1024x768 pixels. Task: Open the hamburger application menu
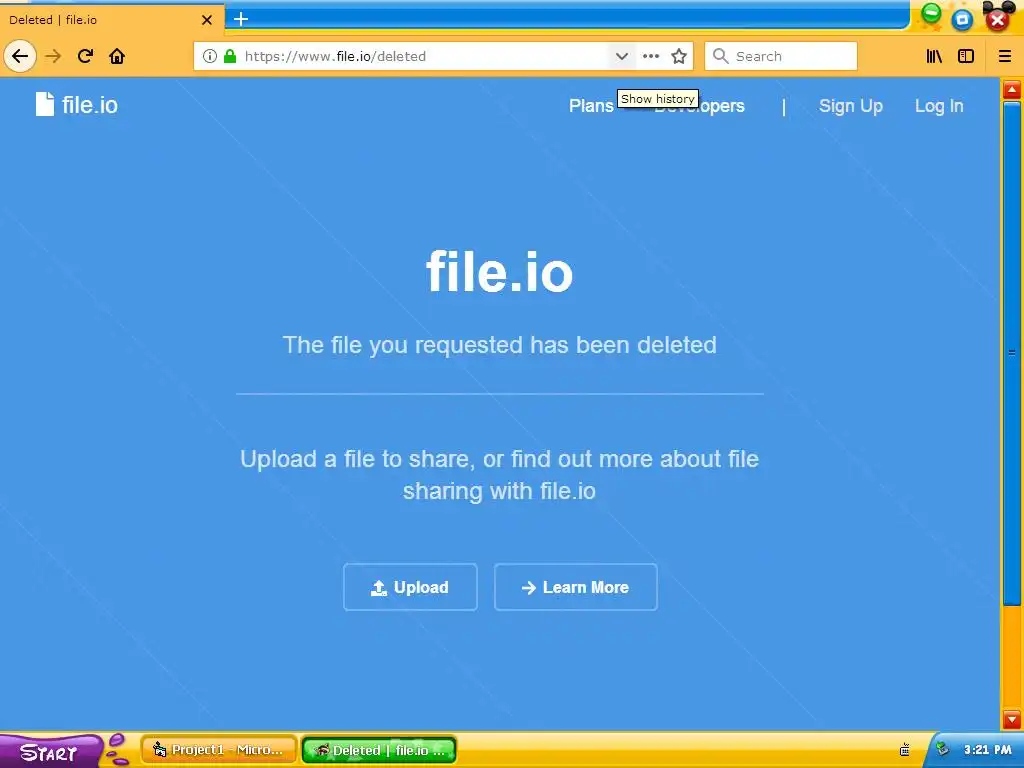point(1005,56)
